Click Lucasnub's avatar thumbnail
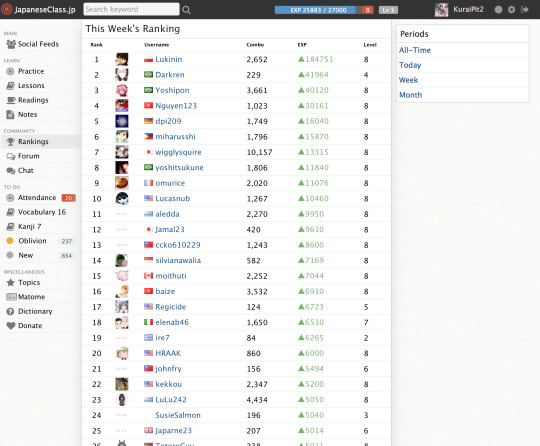Viewport: 540px width, 446px height. click(x=122, y=198)
